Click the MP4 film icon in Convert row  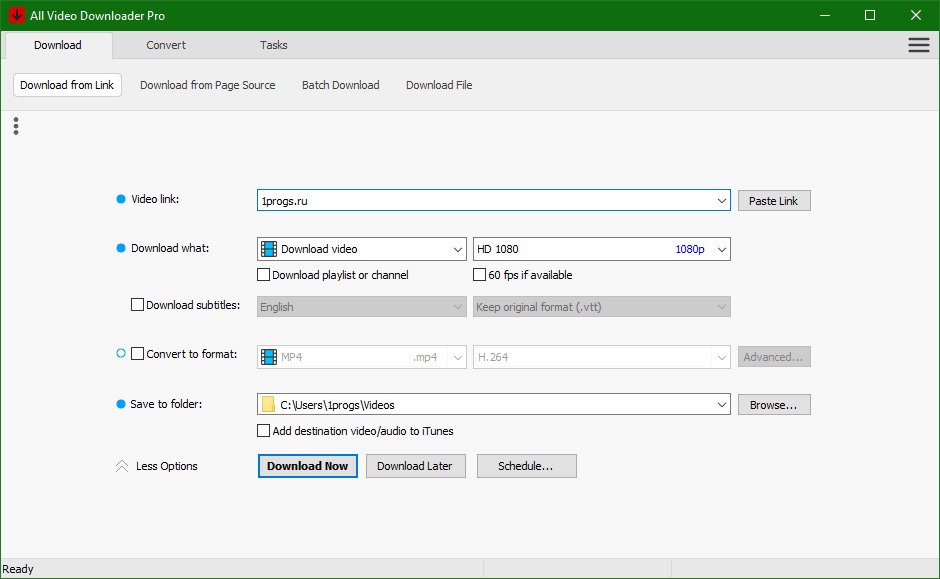pos(266,356)
